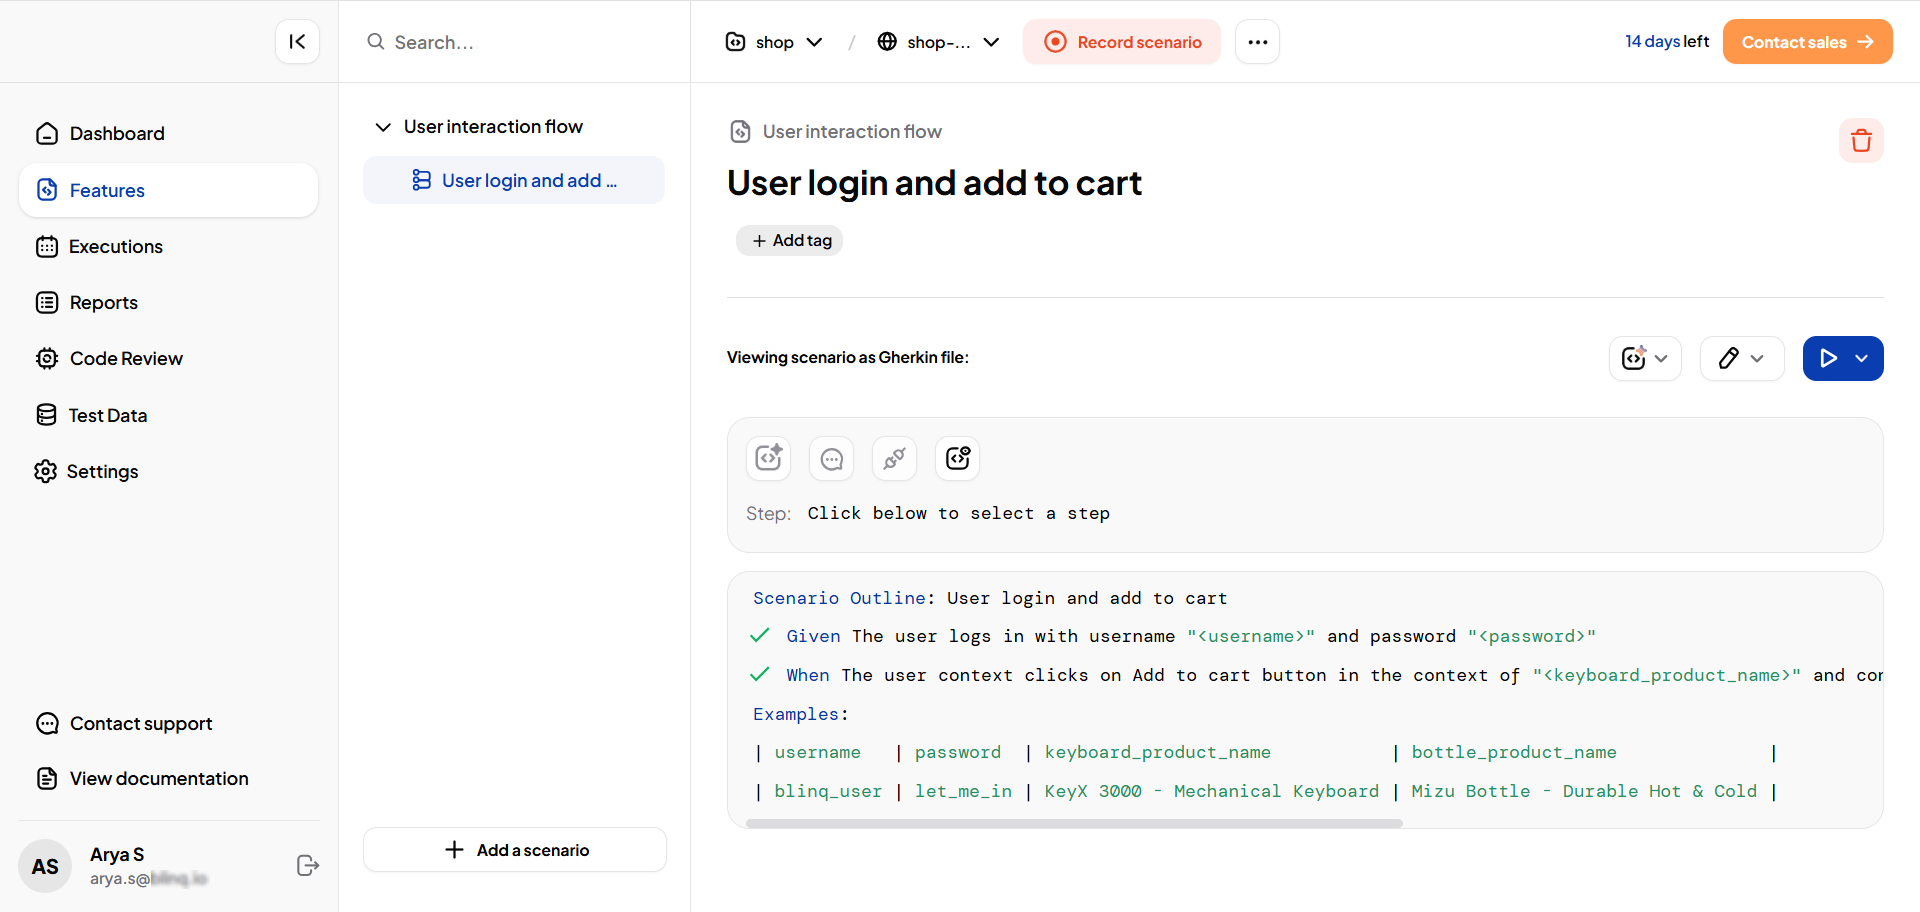
Task: Open the three-dot more options menu
Action: (1257, 42)
